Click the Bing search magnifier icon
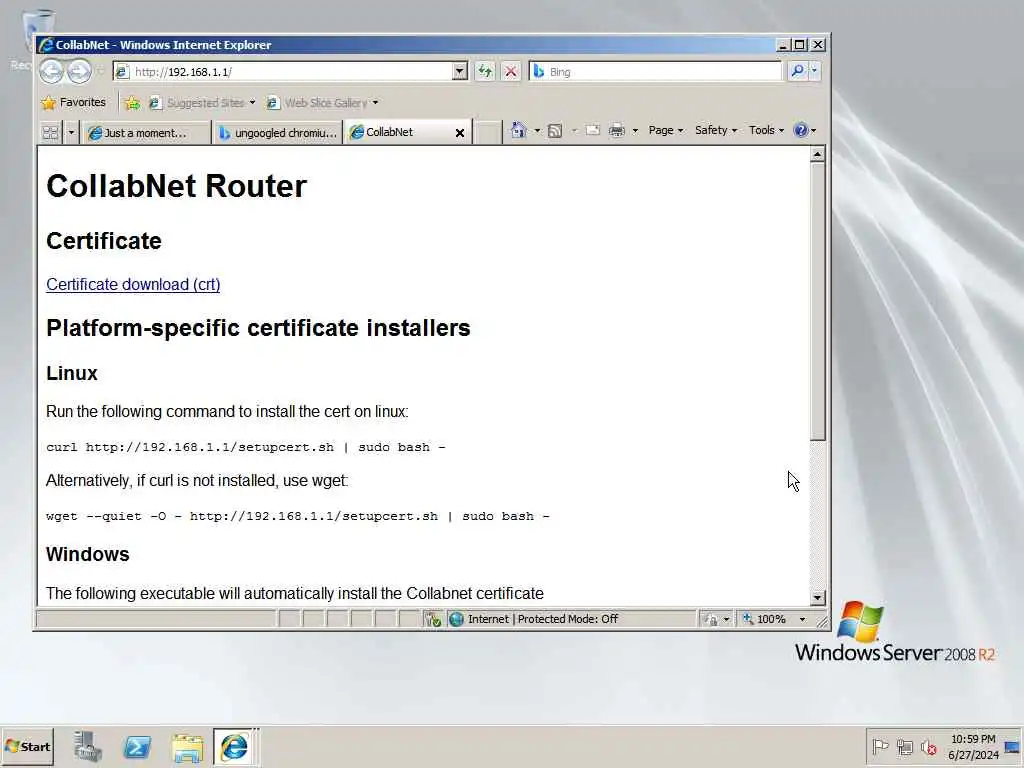Viewport: 1024px width, 768px height. tap(797, 71)
